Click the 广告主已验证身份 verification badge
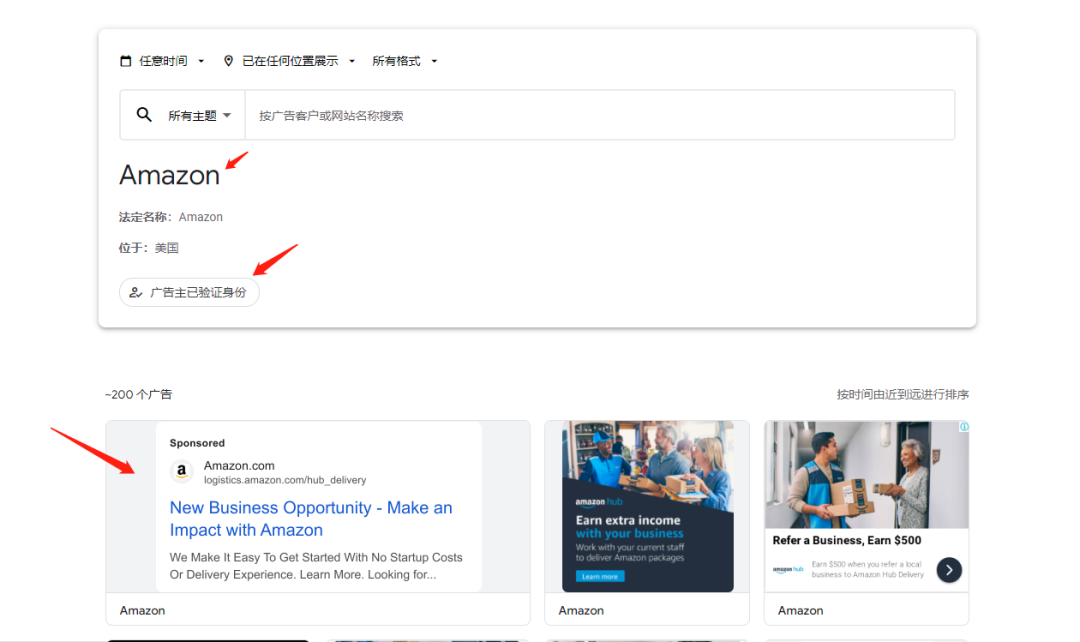This screenshot has height=642, width=1080. 189,292
